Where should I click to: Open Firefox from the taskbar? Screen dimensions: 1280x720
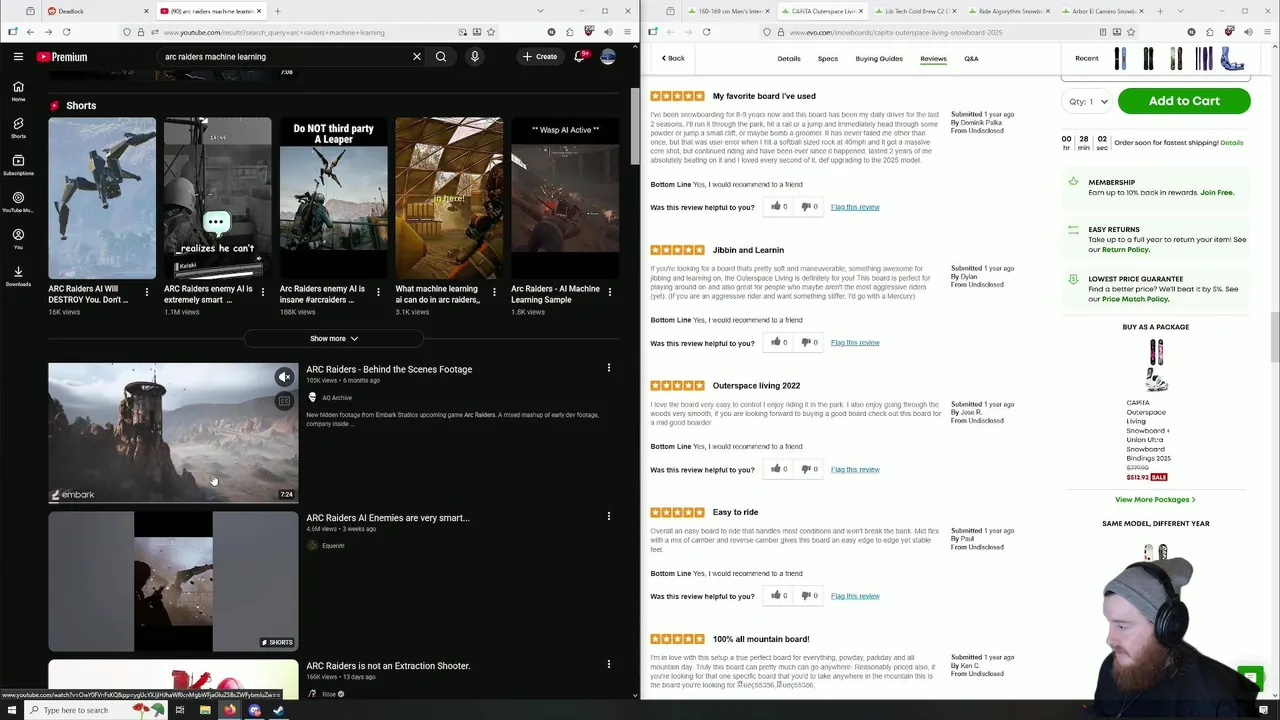pyautogui.click(x=230, y=710)
